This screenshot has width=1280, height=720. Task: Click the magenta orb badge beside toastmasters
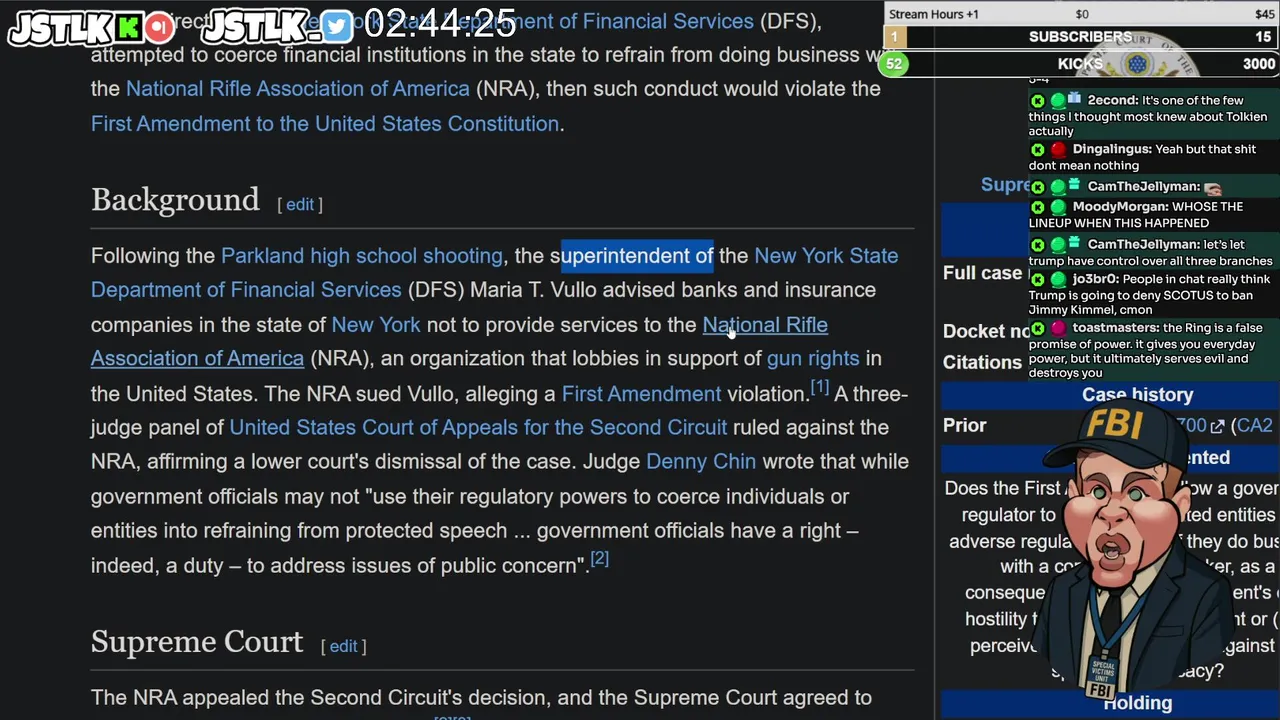[1058, 328]
